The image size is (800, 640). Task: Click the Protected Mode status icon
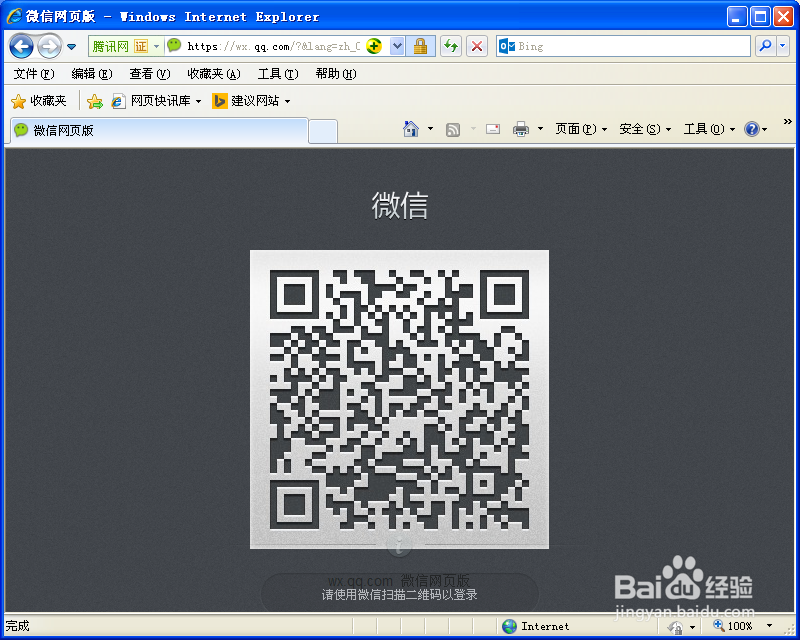point(675,627)
